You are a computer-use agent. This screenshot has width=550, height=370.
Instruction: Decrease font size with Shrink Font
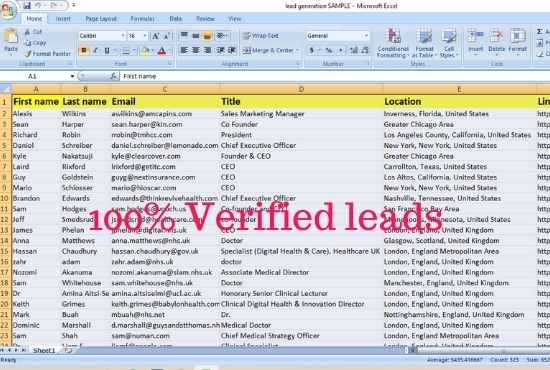[167, 36]
